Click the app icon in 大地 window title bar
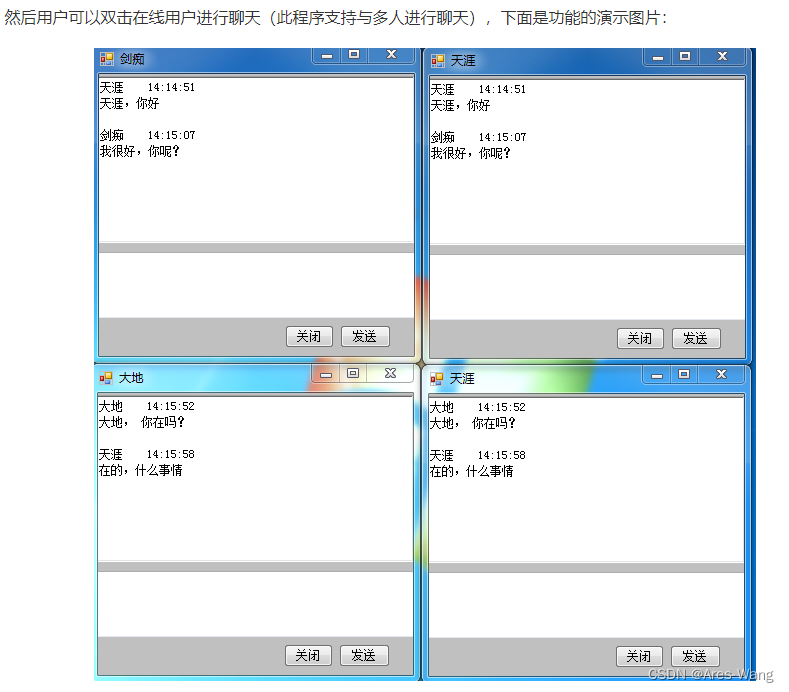The width and height of the screenshot is (789, 692). point(106,378)
